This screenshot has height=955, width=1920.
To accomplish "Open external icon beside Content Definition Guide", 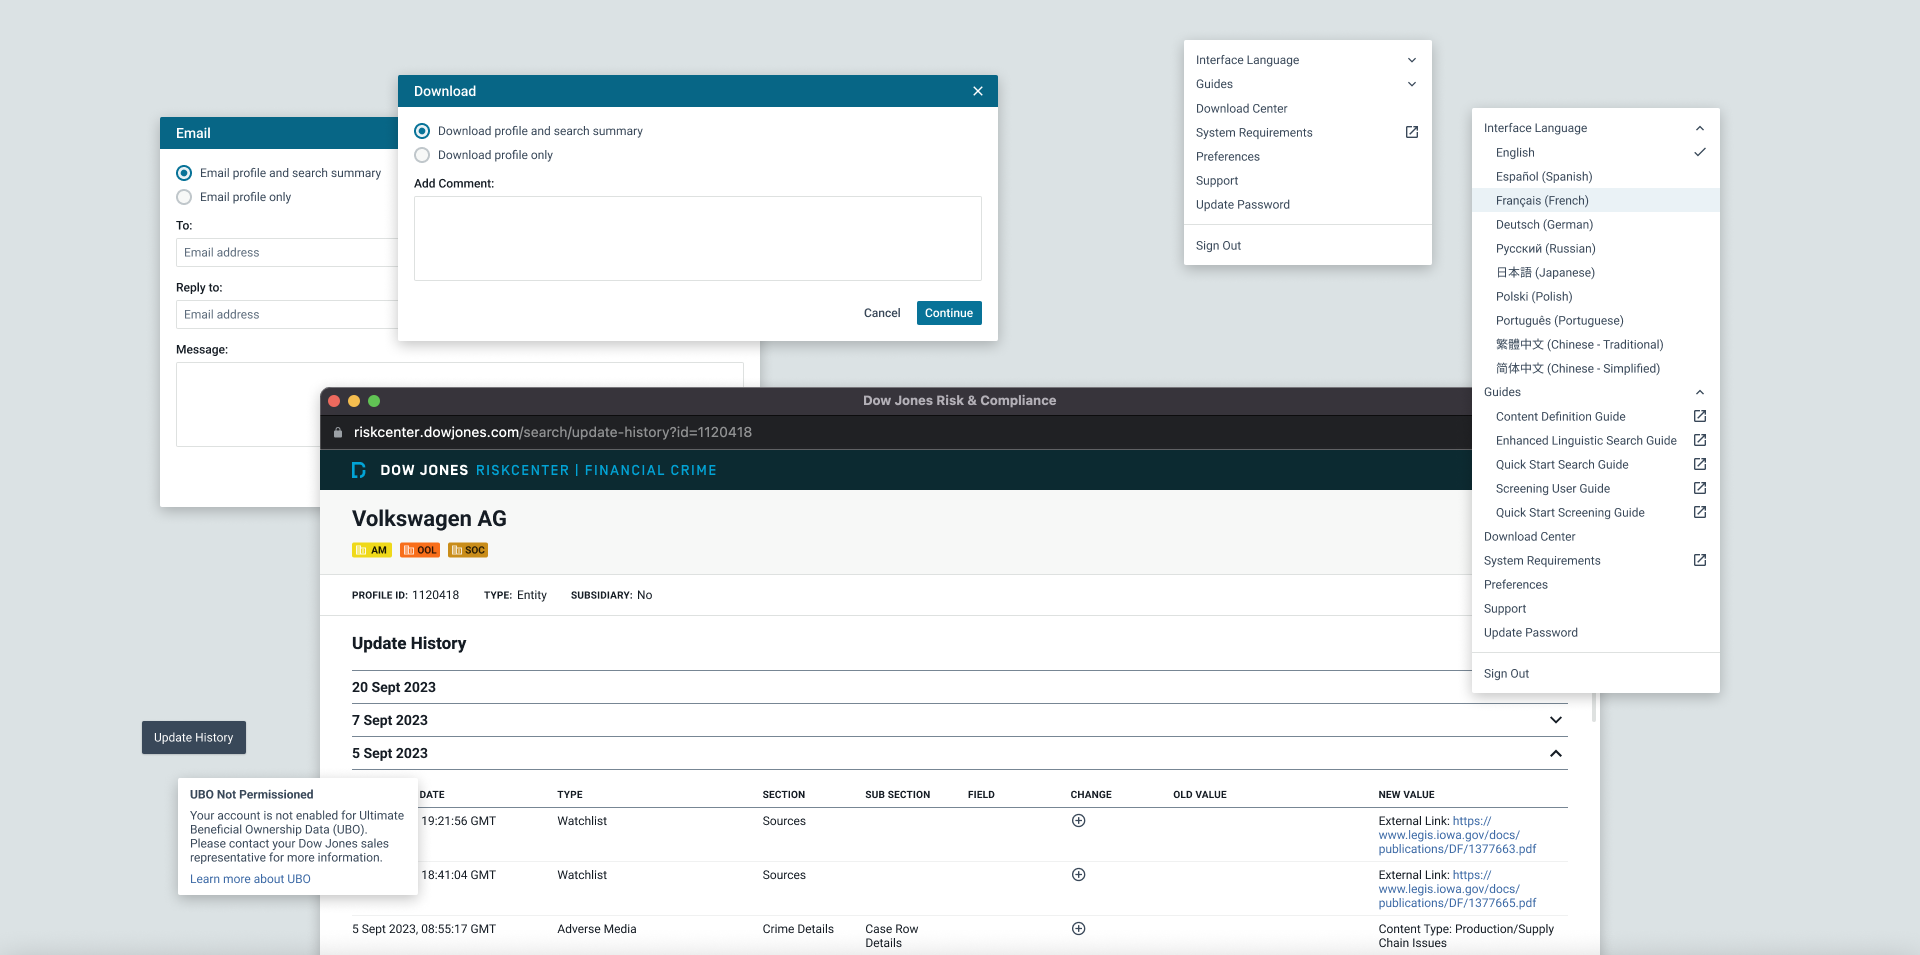I will pos(1700,416).
